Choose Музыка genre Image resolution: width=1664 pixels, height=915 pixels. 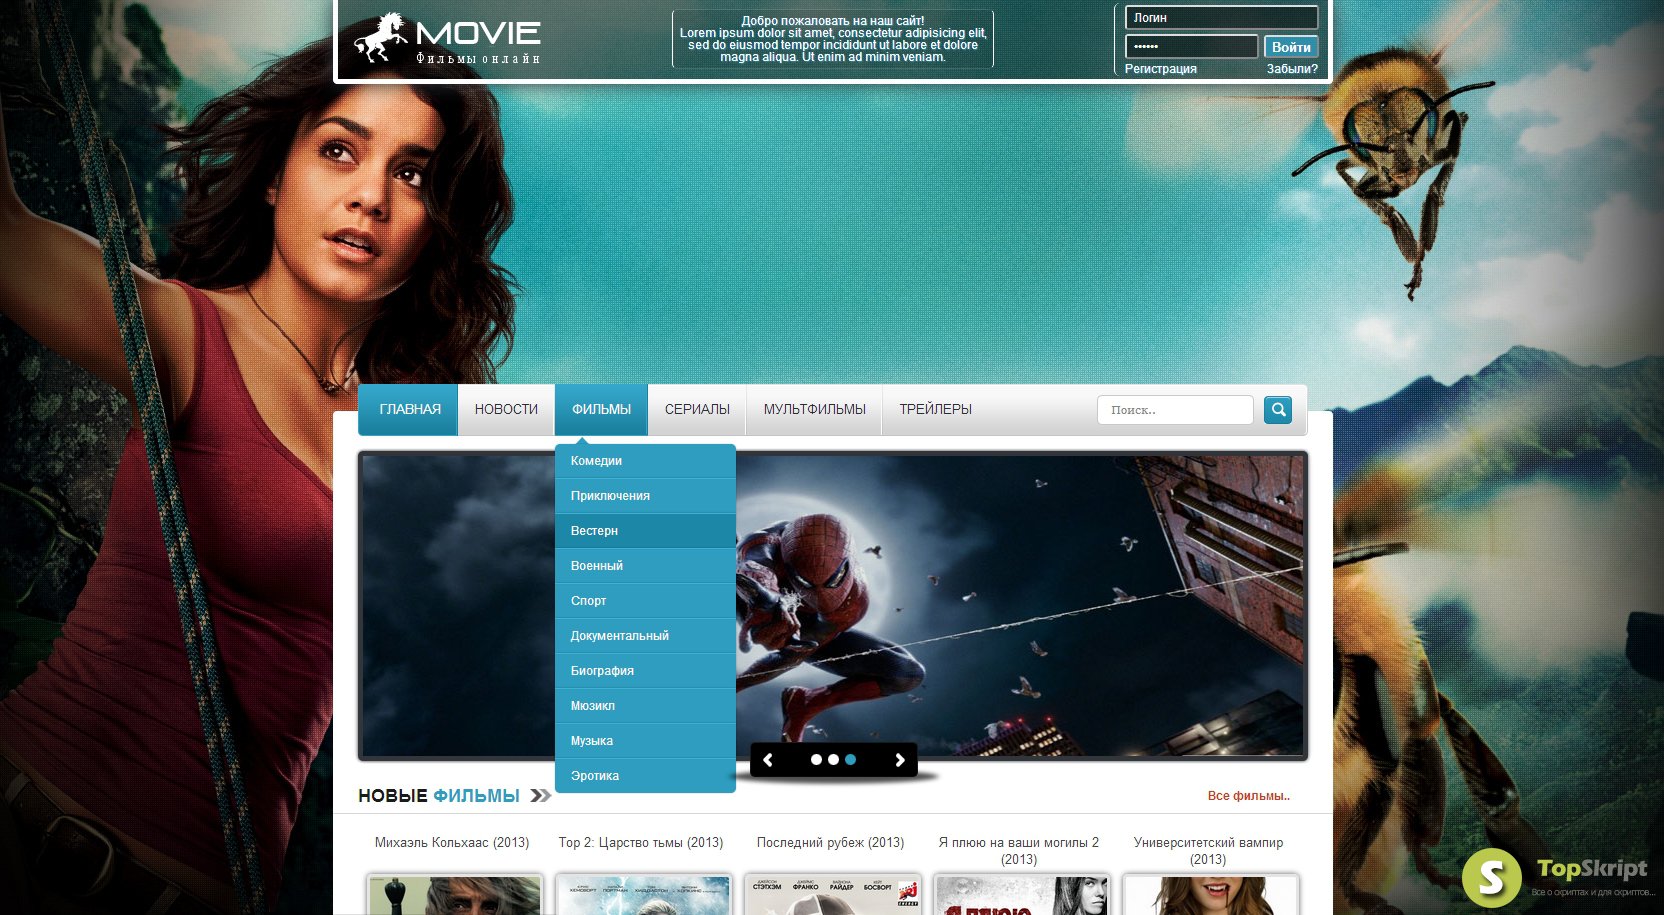pyautogui.click(x=645, y=741)
